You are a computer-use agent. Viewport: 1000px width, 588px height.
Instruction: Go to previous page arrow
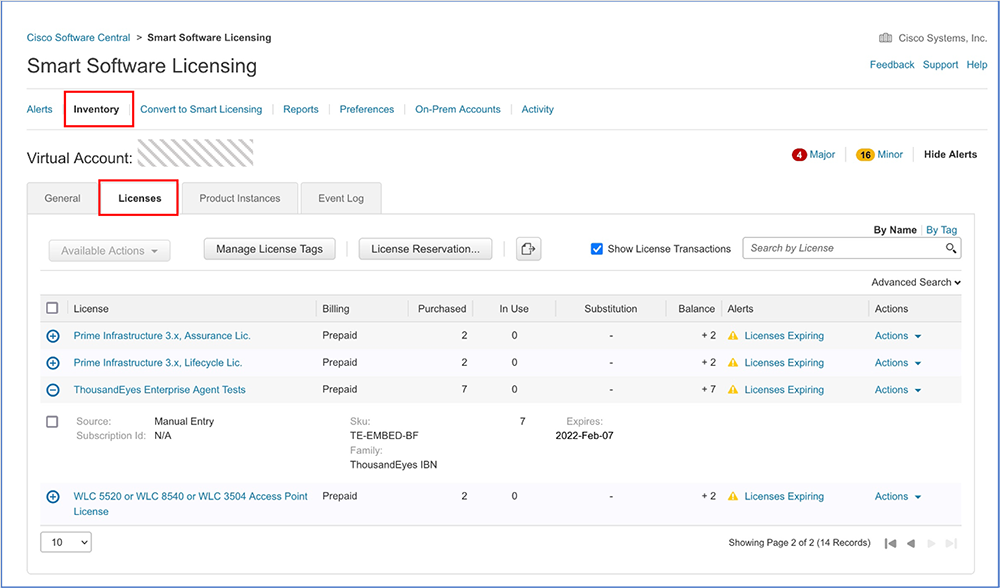(911, 543)
